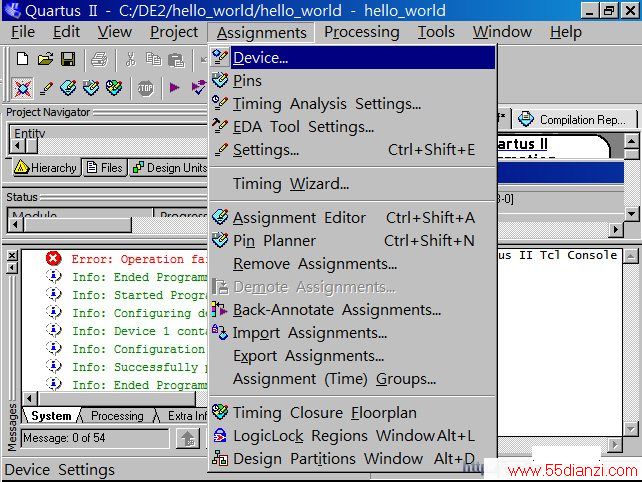Open the Processing menu
The height and width of the screenshot is (482, 642).
point(362,32)
